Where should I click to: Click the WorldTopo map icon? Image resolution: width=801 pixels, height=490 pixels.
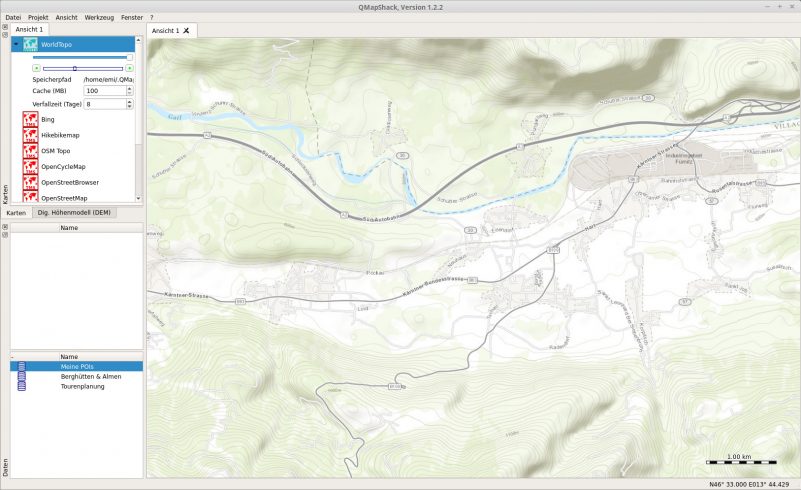30,45
